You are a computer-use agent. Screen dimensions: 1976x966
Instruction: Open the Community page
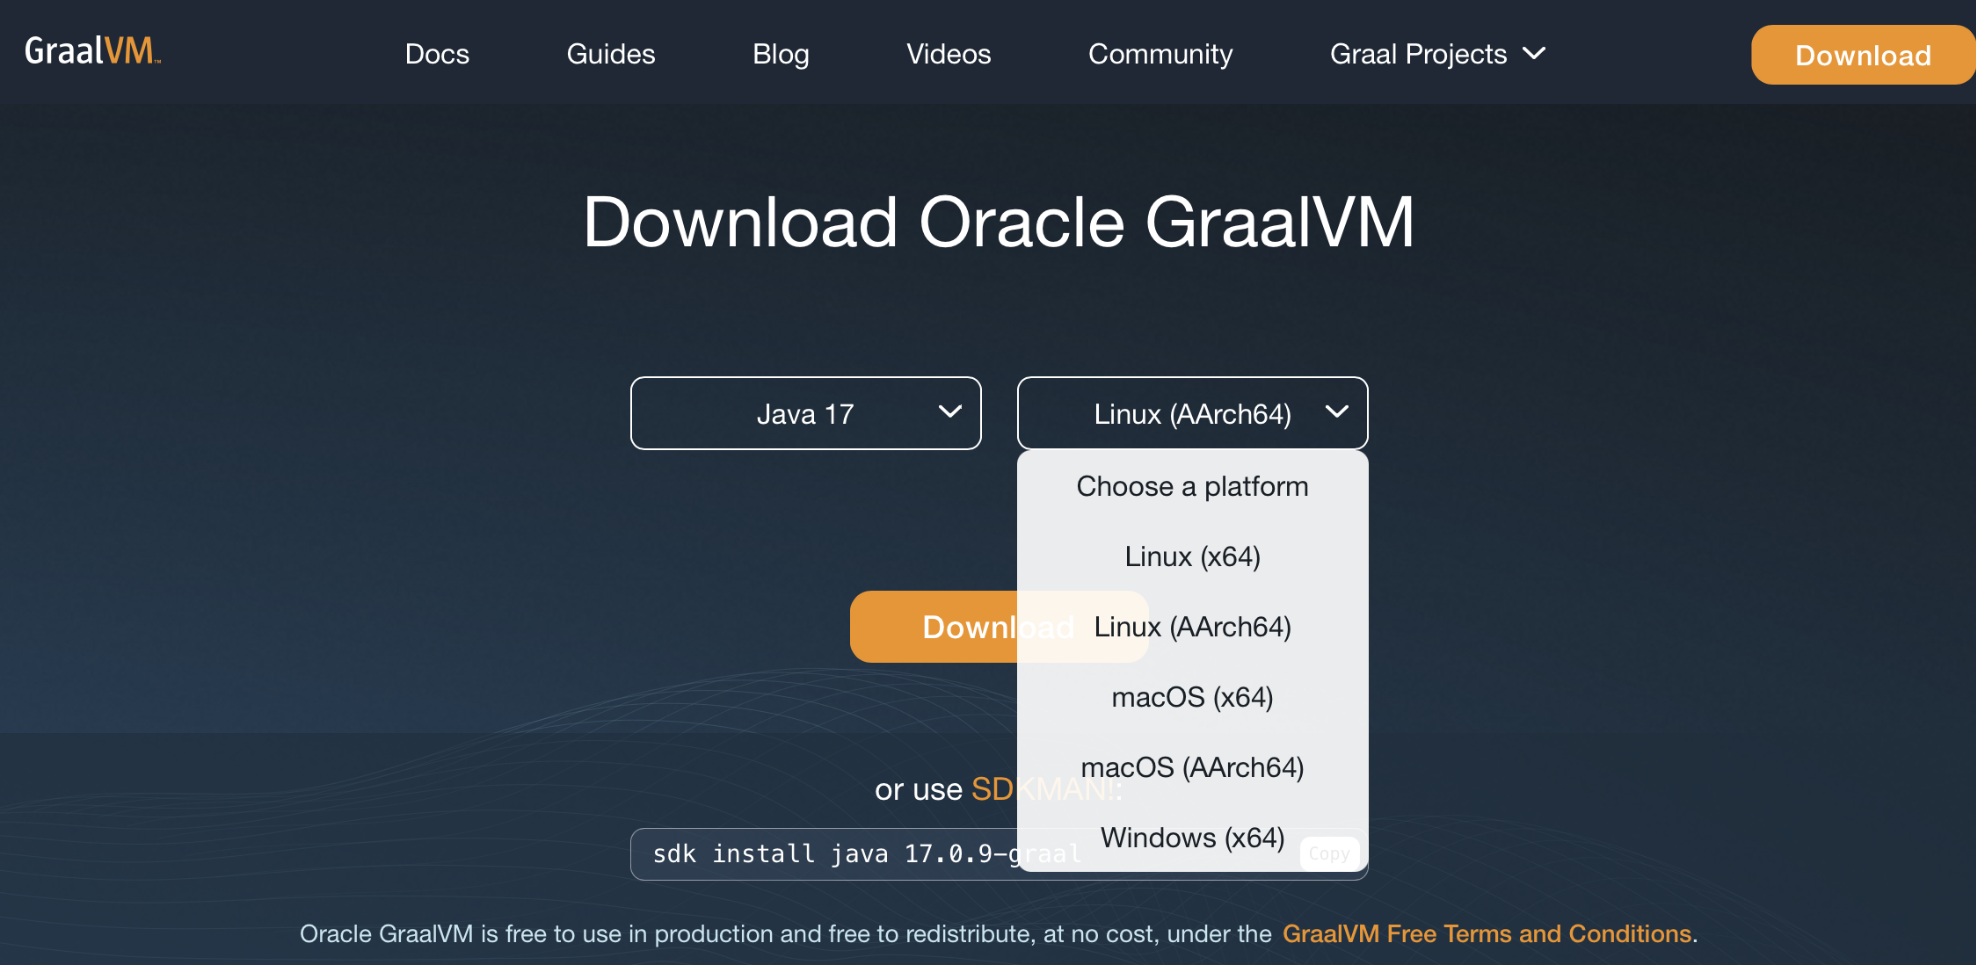[1160, 54]
